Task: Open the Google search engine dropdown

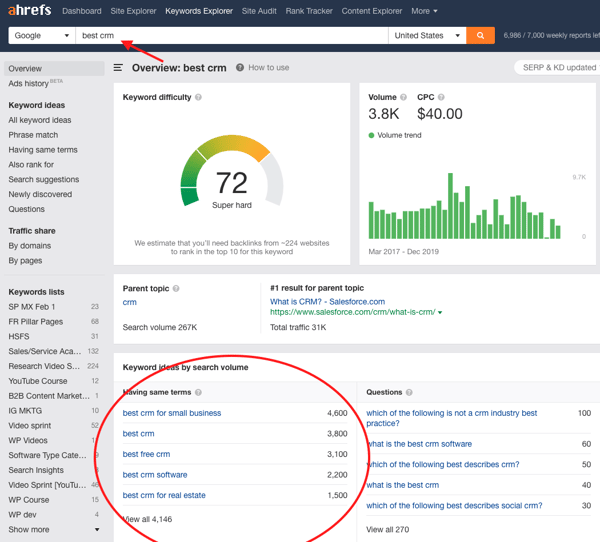Action: point(41,35)
